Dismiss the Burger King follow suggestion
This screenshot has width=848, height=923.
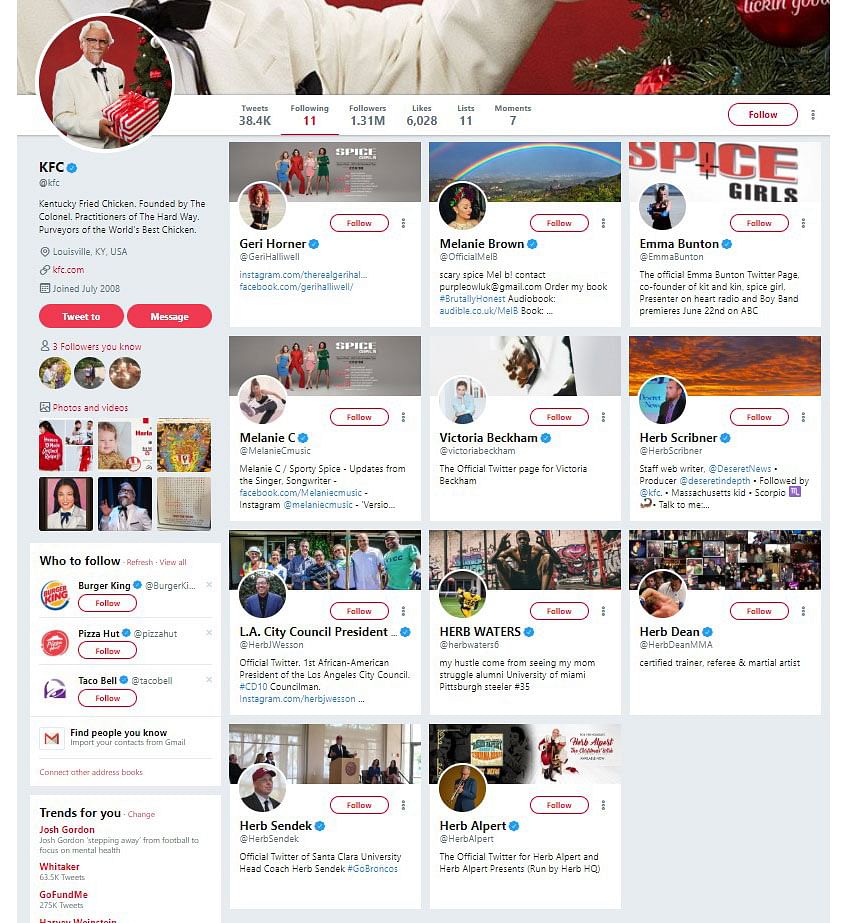click(209, 585)
